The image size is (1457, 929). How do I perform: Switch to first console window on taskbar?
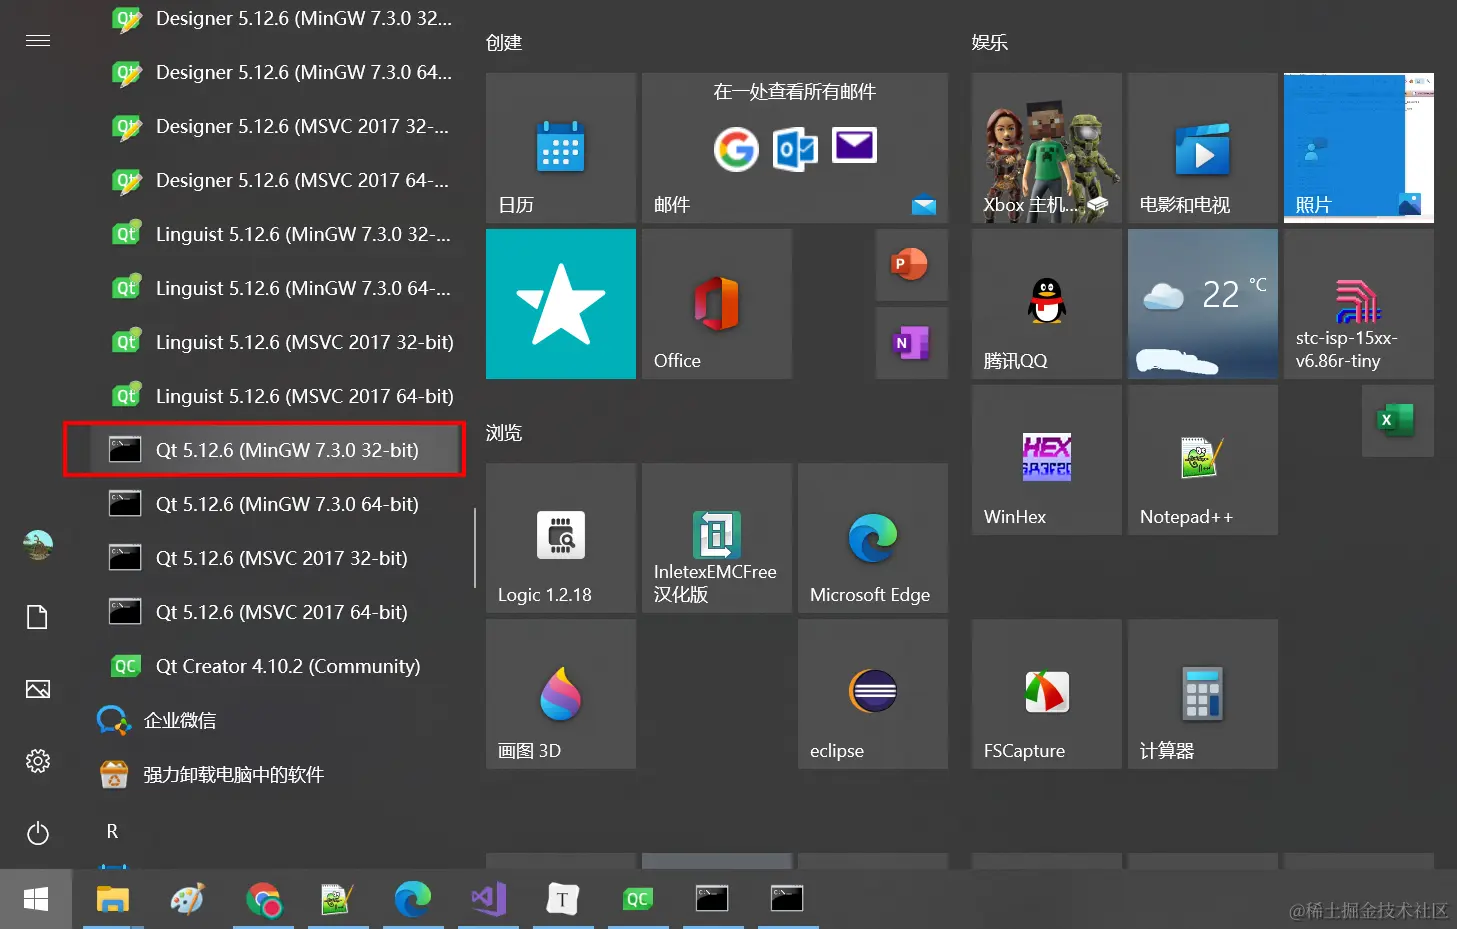[712, 899]
